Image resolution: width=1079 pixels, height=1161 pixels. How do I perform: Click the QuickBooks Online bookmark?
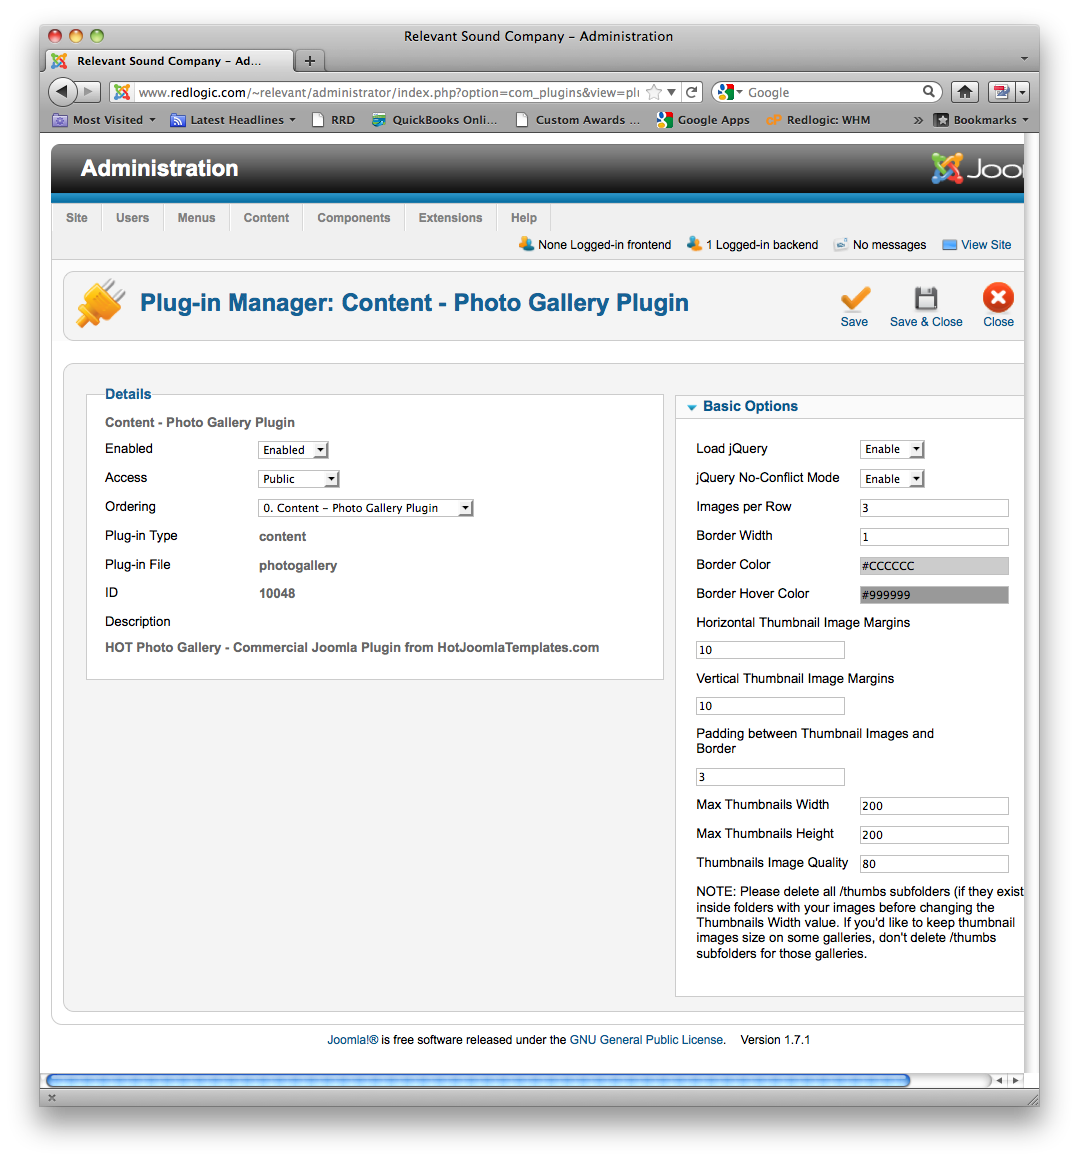point(435,120)
